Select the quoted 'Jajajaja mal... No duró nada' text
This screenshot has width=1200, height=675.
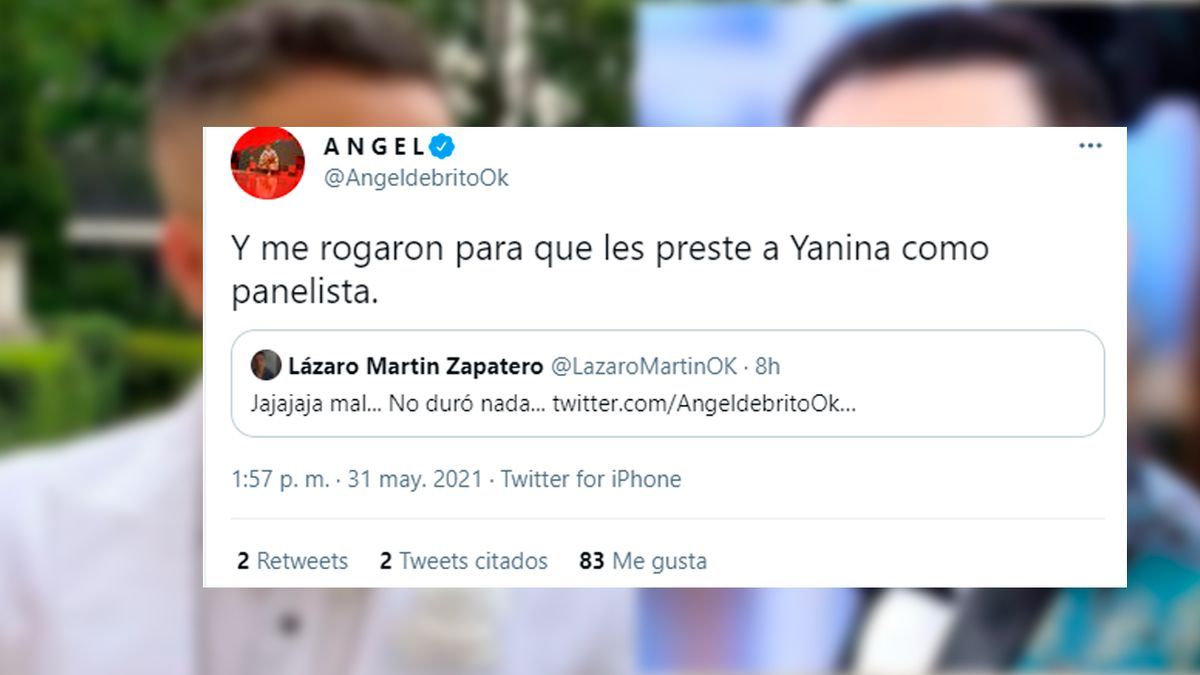pos(397,405)
